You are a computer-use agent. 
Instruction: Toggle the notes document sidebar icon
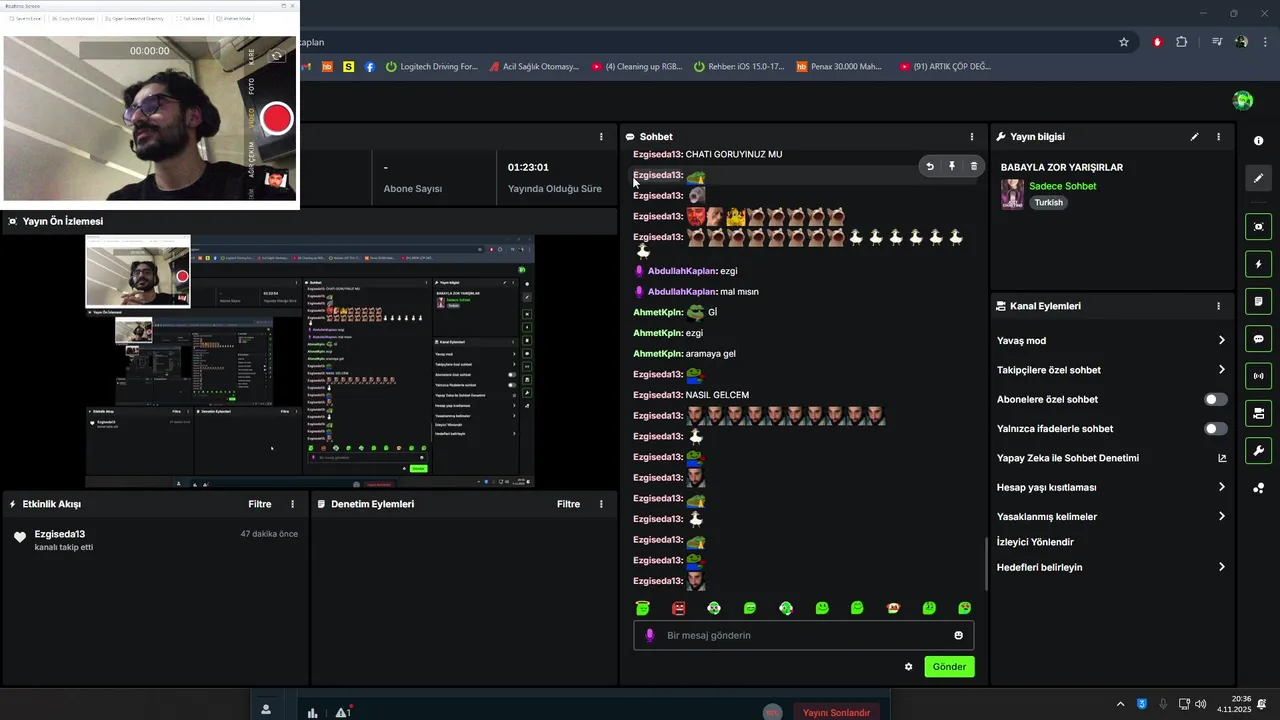pos(1259,302)
